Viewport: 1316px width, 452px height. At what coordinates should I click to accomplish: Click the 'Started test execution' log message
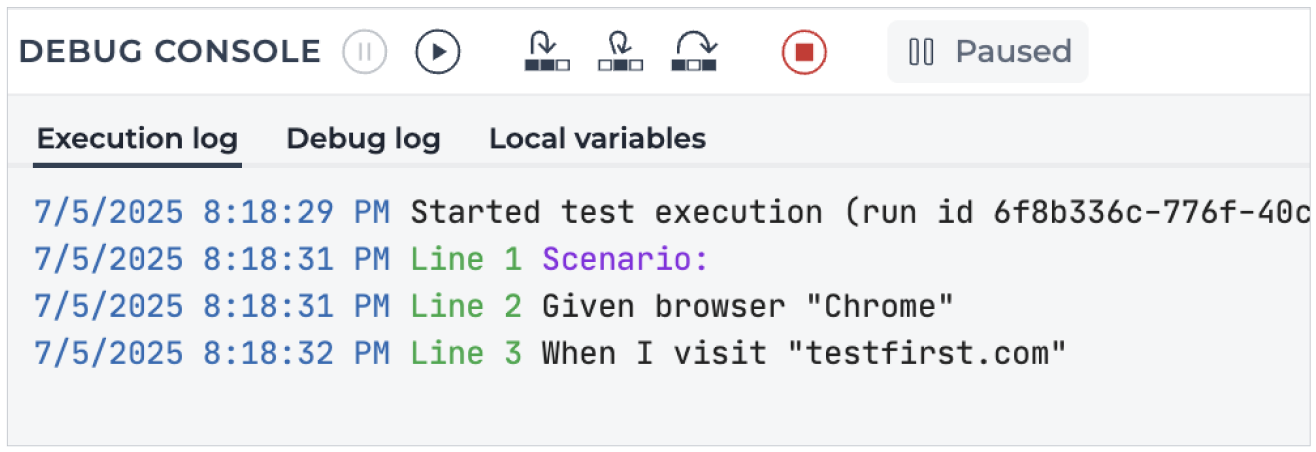(617, 213)
